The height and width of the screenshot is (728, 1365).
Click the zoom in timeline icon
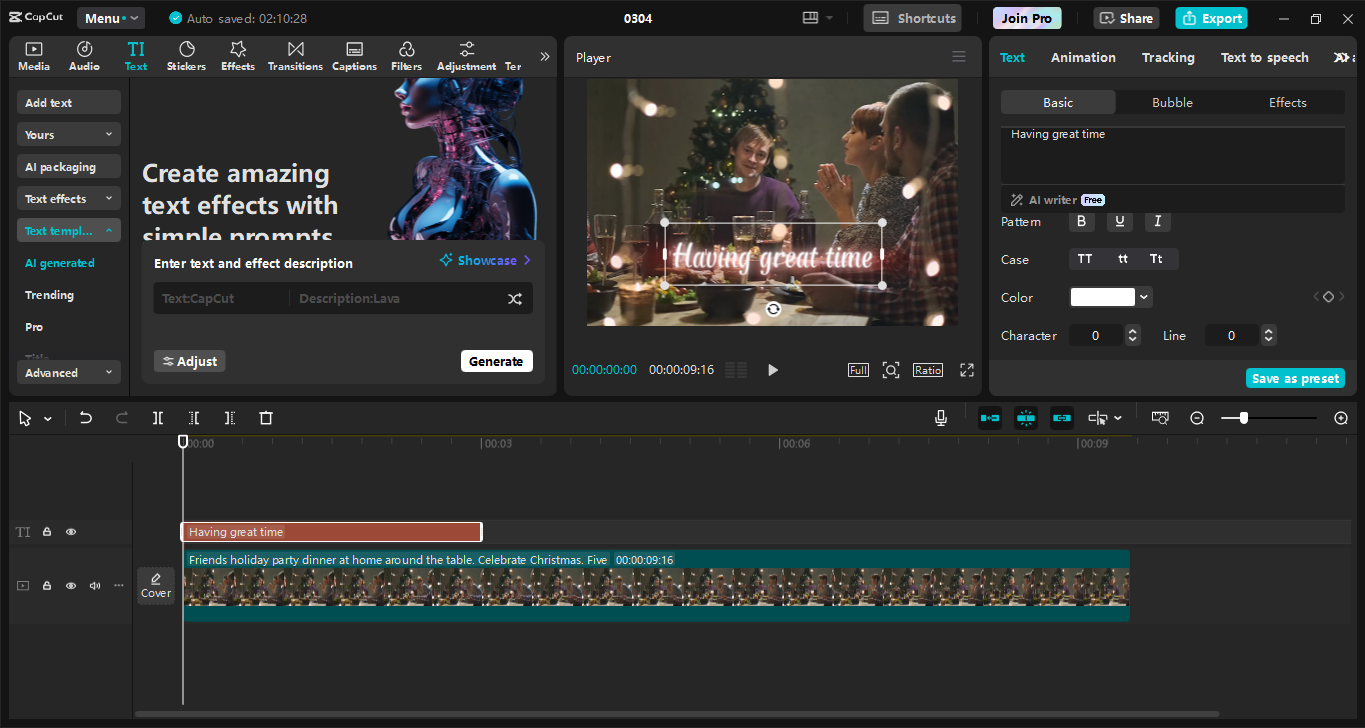tap(1341, 418)
